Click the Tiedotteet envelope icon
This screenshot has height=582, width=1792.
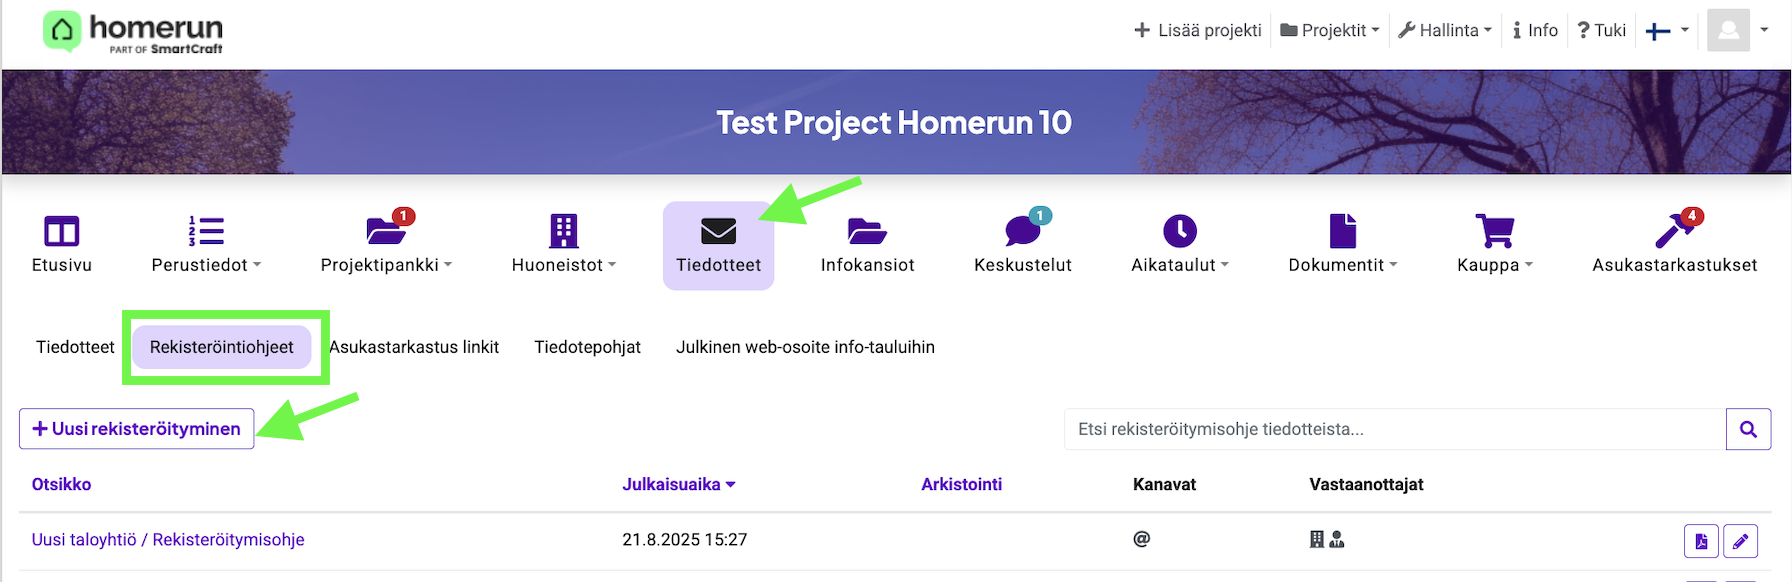718,232
